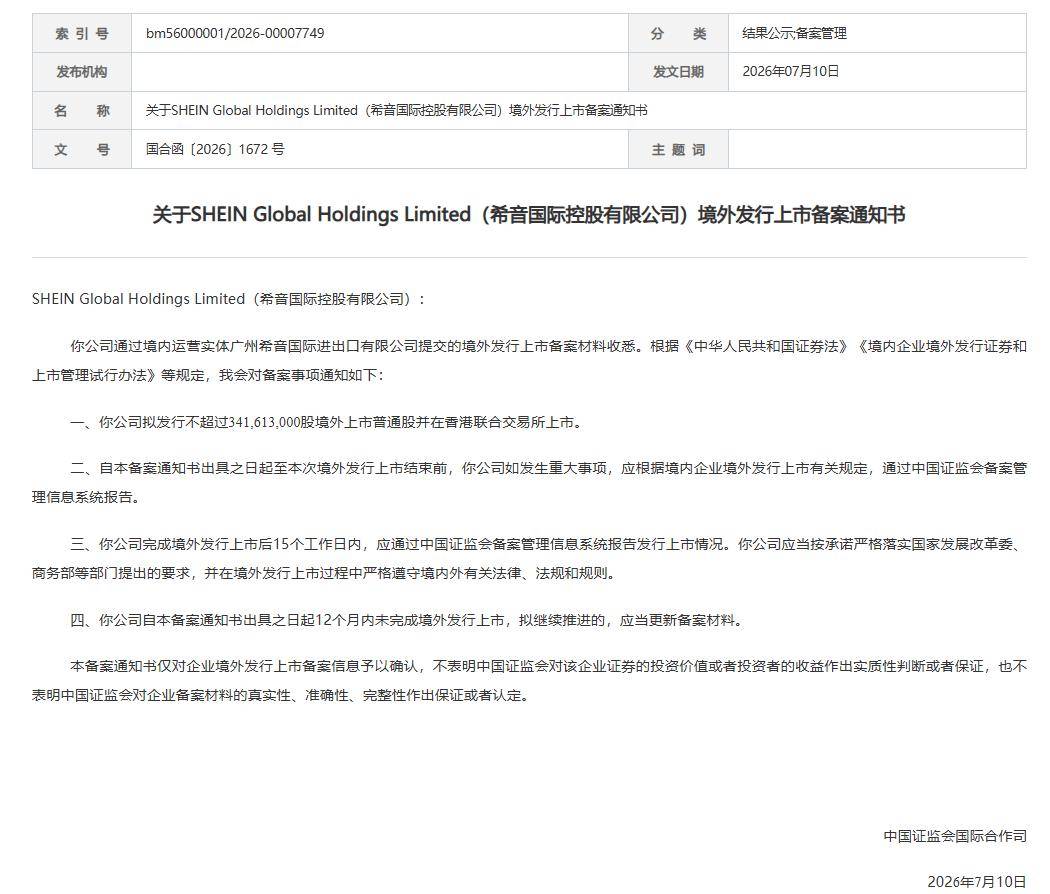Click line 上市管理试行办法》等规定
Image resolution: width=1050 pixels, height=894 pixels.
click(x=208, y=375)
